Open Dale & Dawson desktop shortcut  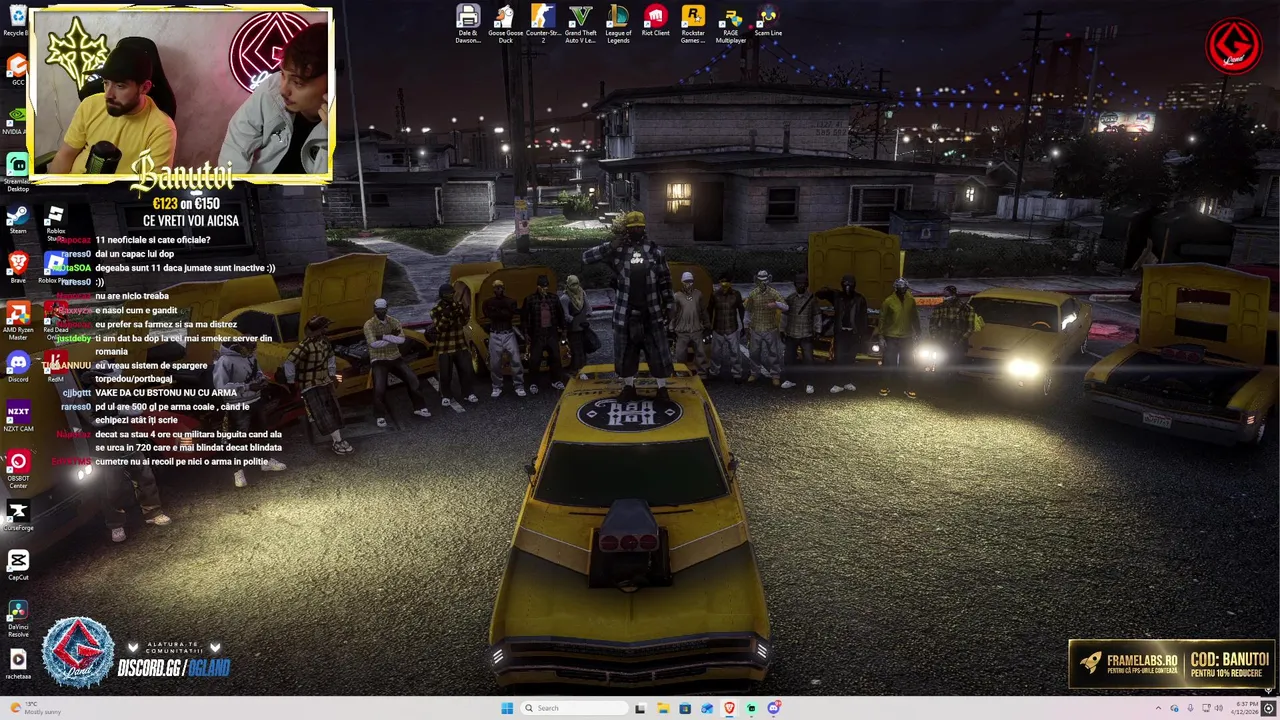click(468, 23)
